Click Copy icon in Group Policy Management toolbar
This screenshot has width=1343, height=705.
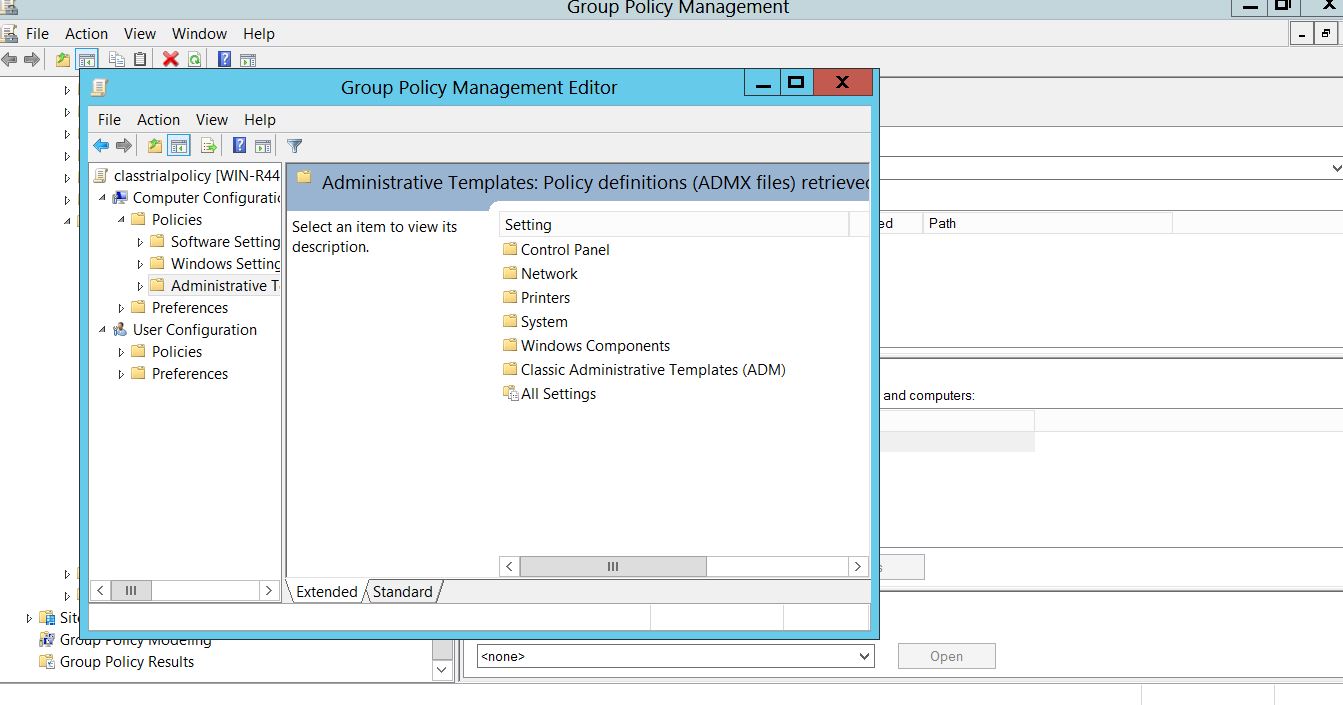click(x=117, y=59)
